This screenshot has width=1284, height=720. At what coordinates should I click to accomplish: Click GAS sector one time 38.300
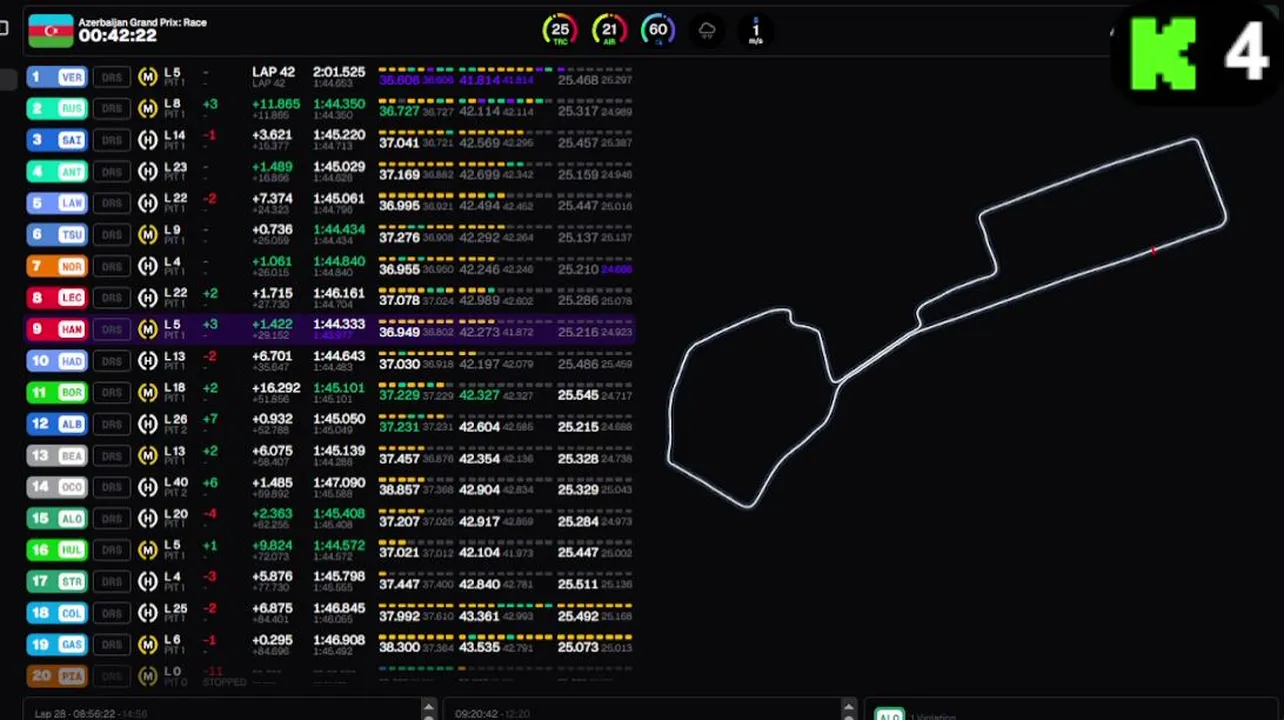[x=399, y=647]
